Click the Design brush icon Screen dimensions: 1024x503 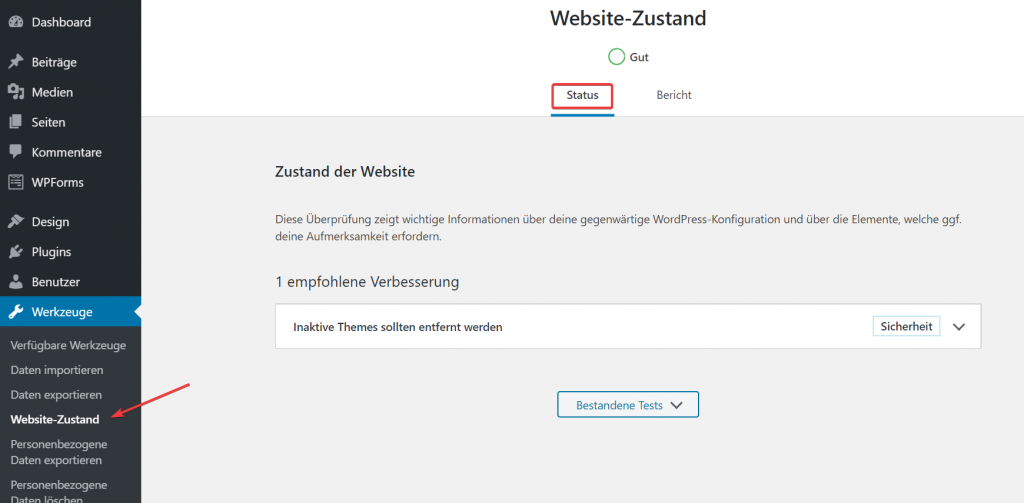(16, 222)
